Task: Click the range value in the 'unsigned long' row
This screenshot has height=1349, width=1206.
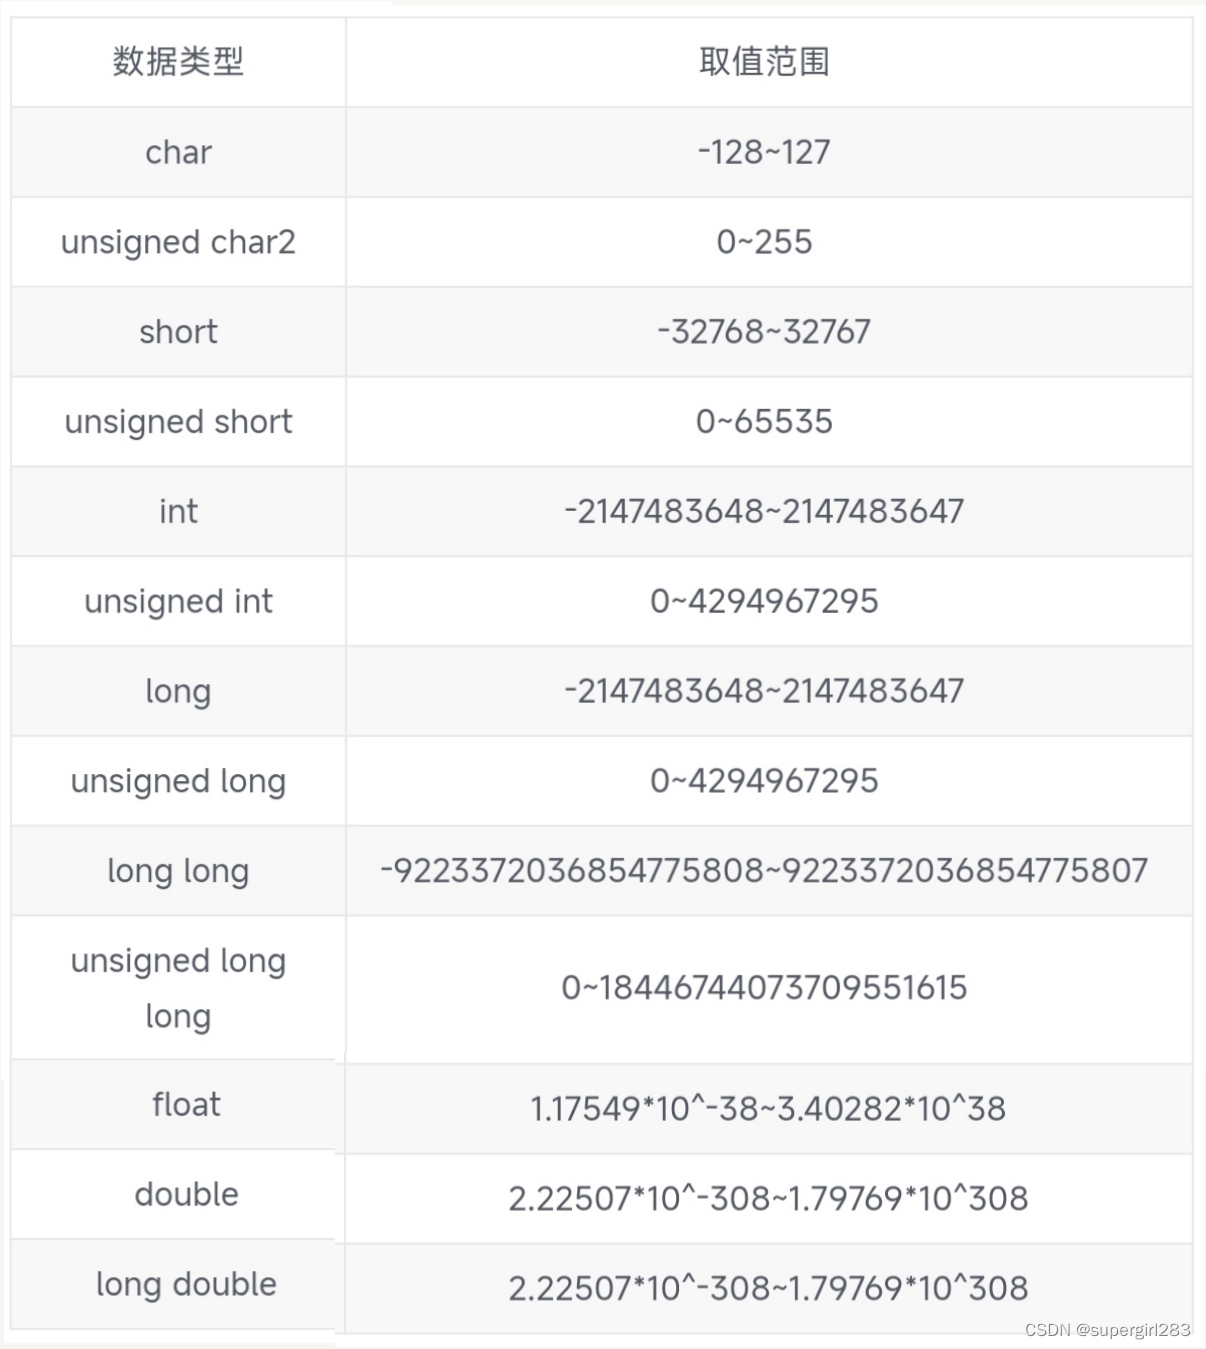Action: pyautogui.click(x=764, y=781)
